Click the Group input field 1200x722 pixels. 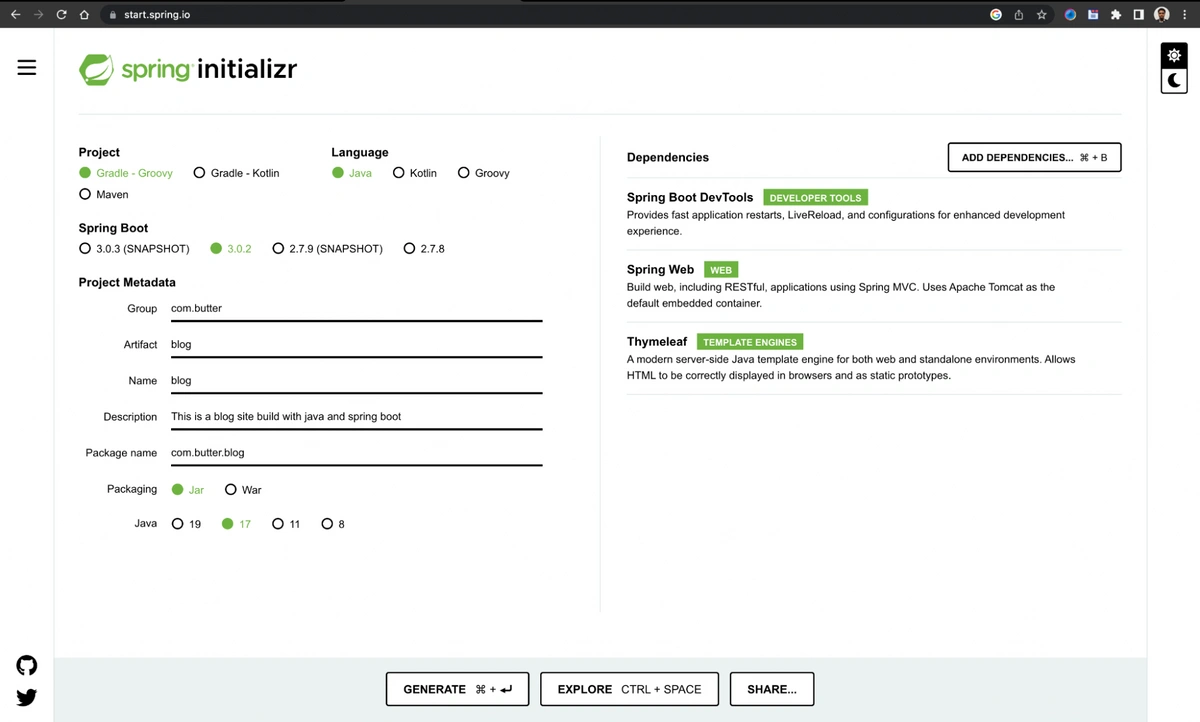pos(356,308)
